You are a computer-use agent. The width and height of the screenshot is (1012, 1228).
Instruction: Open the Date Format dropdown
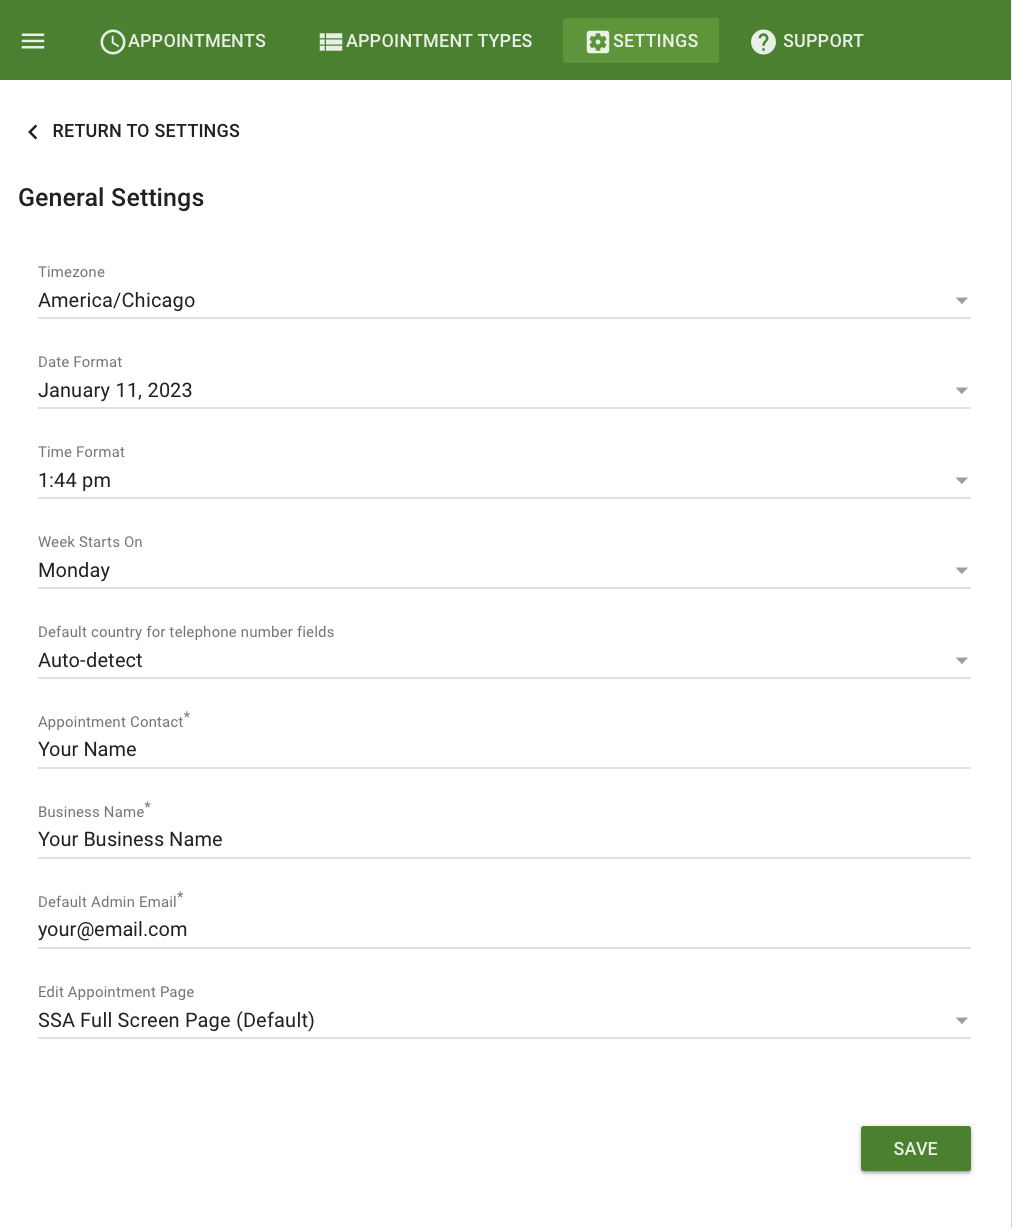click(x=961, y=390)
